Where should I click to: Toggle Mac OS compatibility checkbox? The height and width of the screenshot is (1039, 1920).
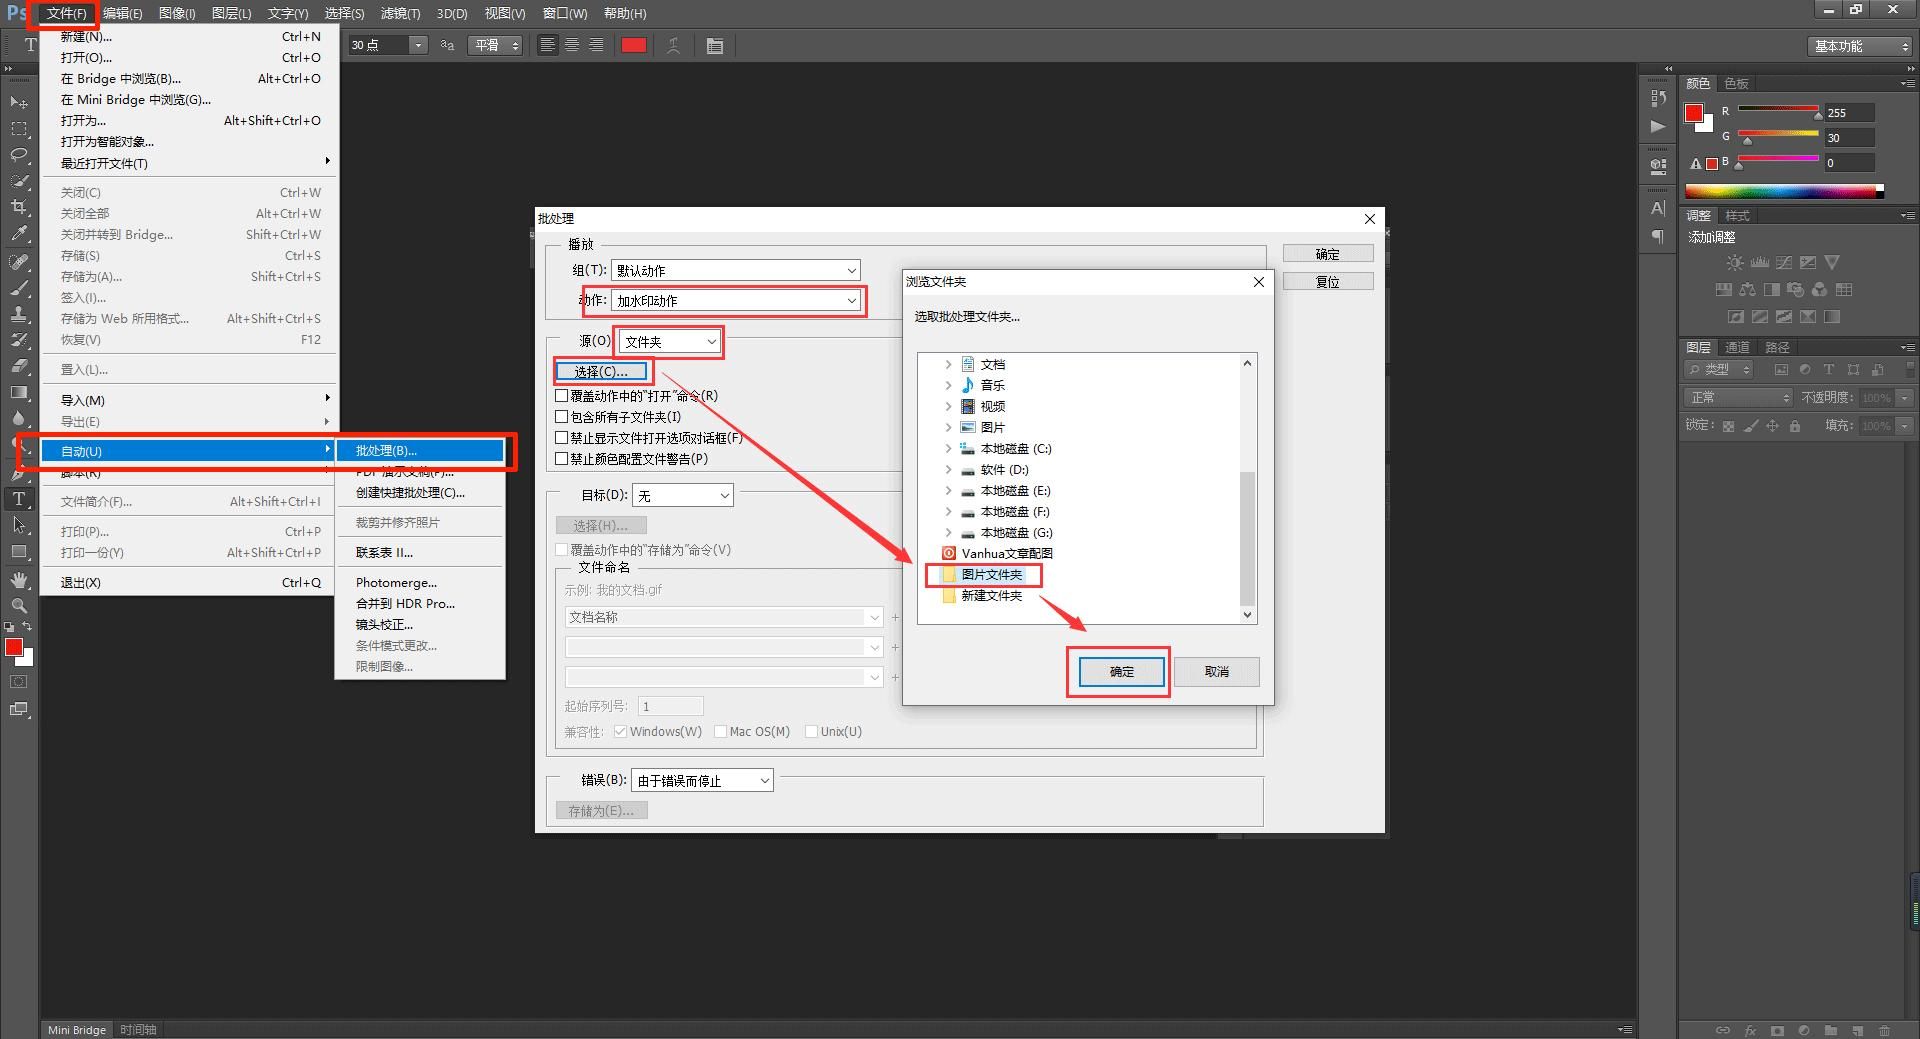(x=720, y=732)
